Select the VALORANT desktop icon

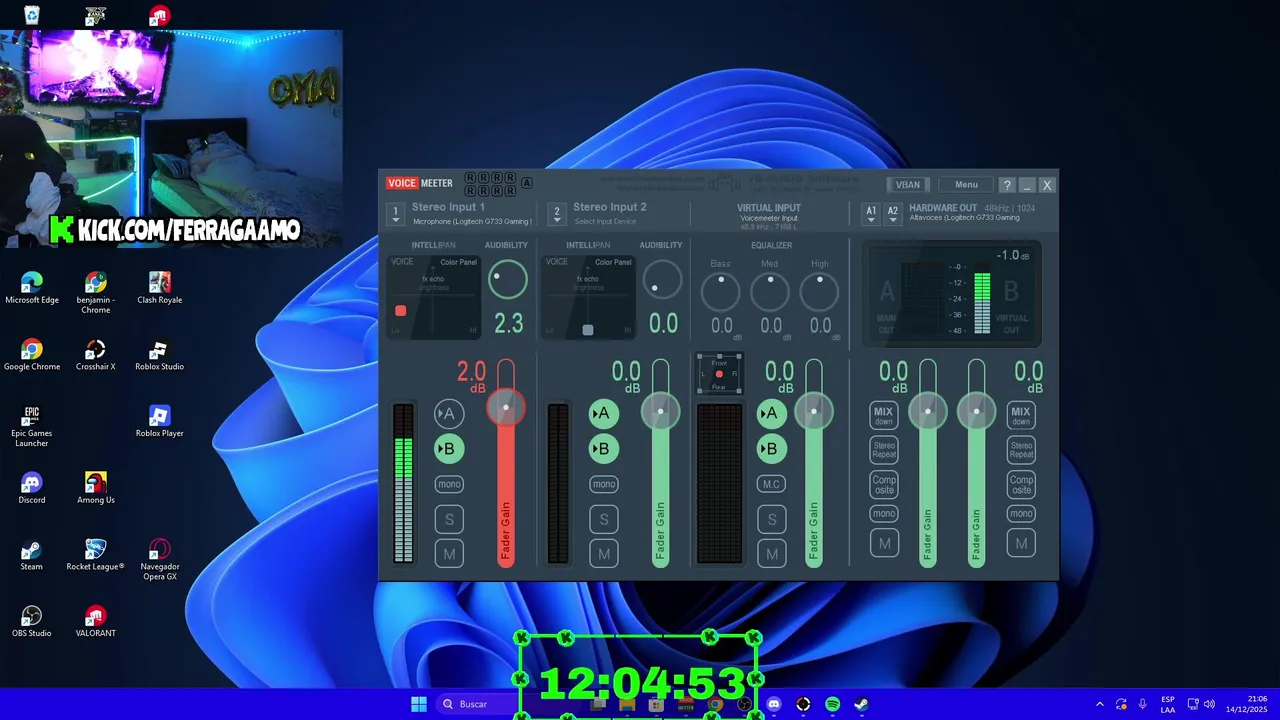96,621
